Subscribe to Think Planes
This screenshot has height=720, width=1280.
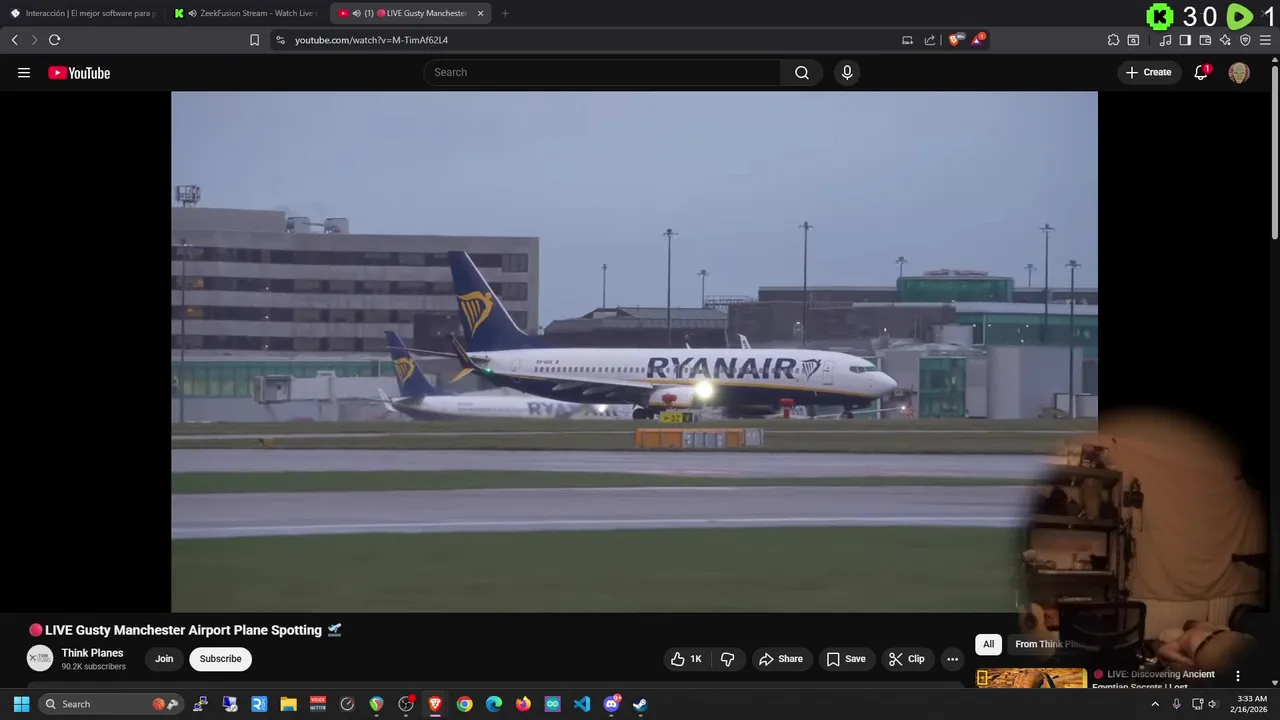tap(220, 659)
